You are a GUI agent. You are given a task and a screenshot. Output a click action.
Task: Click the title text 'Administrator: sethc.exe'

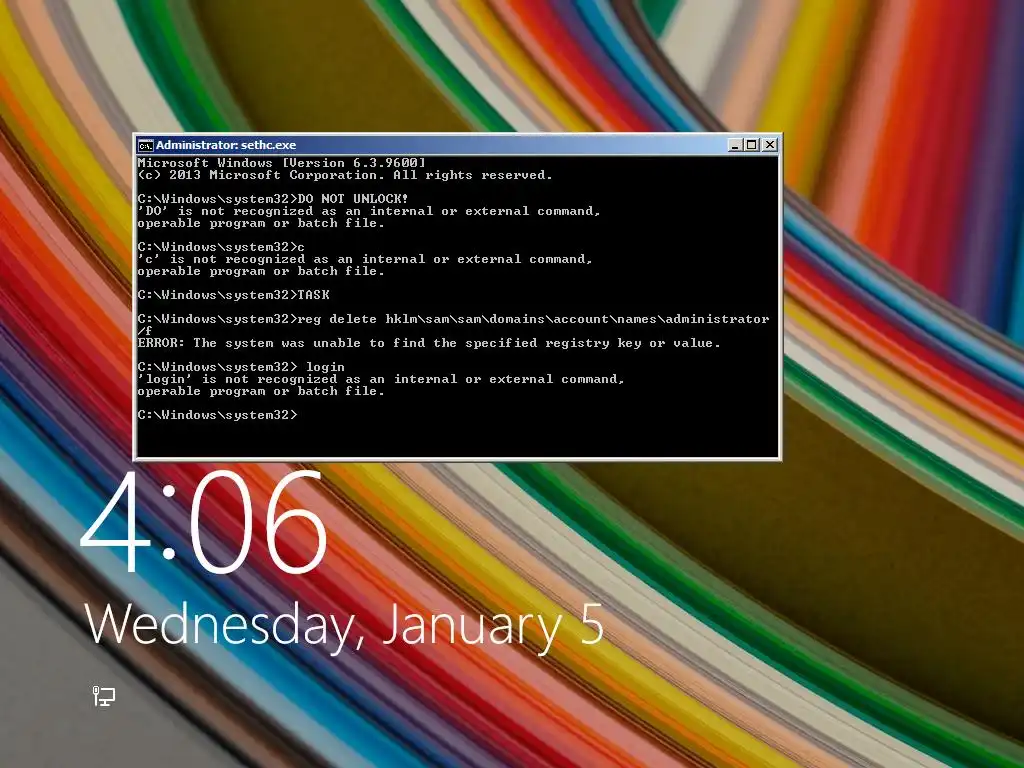point(226,145)
